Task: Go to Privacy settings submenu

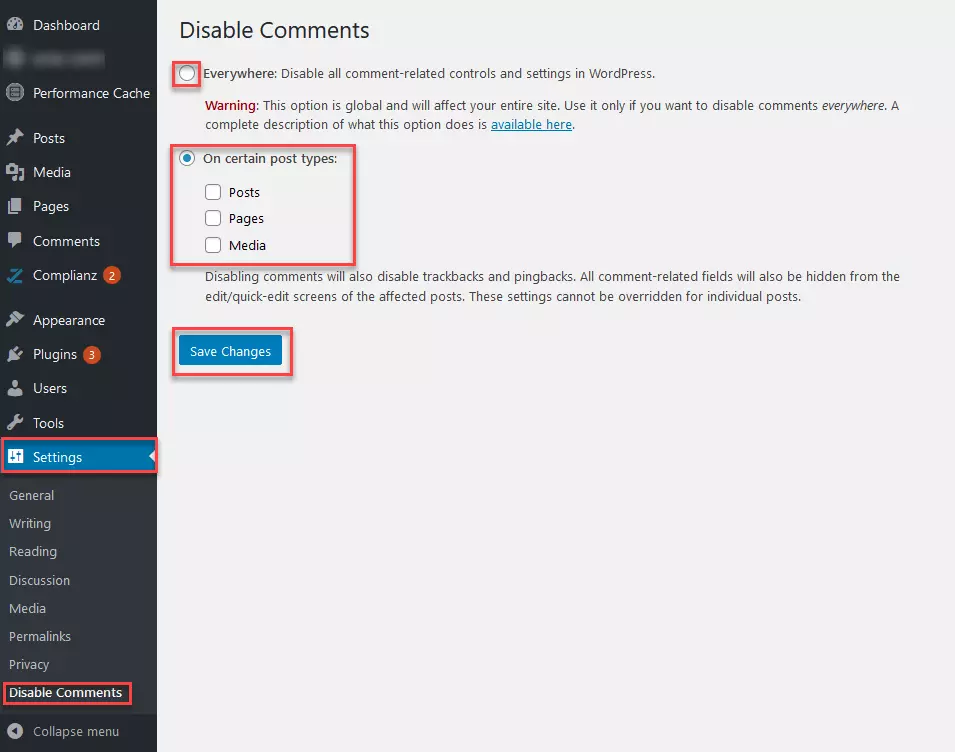Action: coord(29,664)
